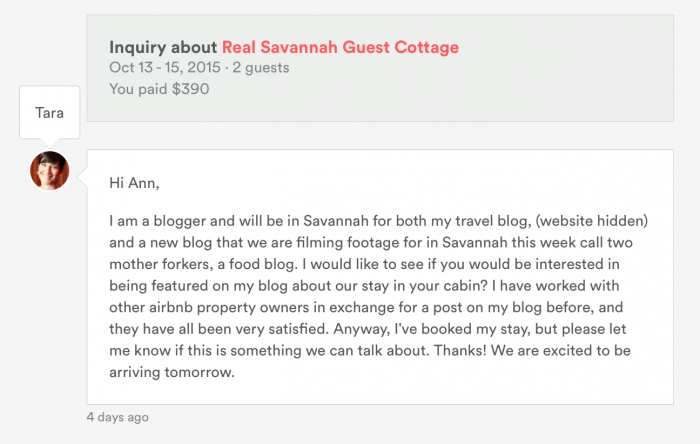Click Tara's round profile photo
700x444 pixels.
(50, 171)
